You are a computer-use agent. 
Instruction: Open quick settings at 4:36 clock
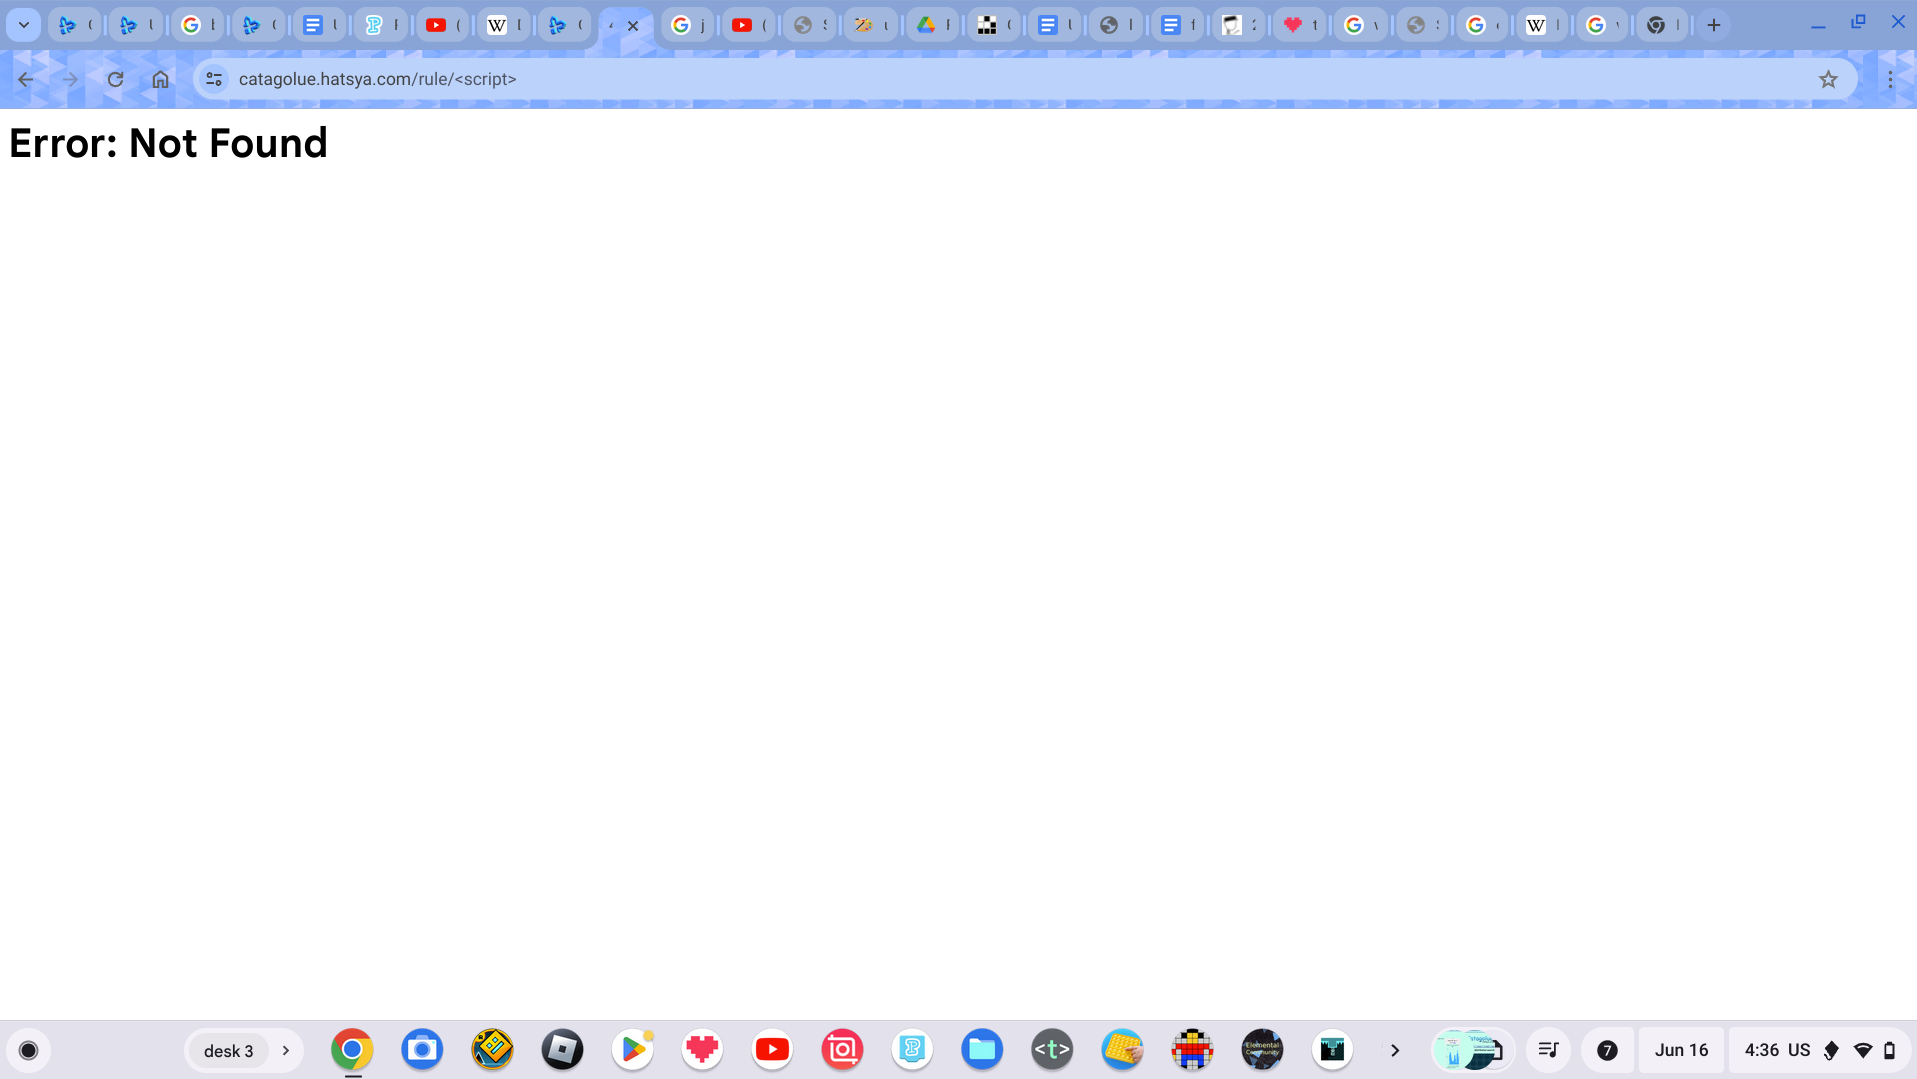click(x=1819, y=1050)
